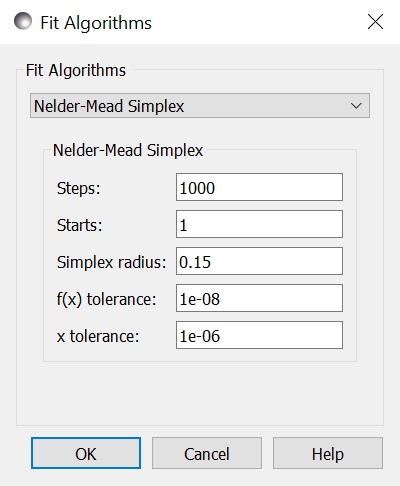The width and height of the screenshot is (400, 486).
Task: Click the 'Starts:' label
Action: [x=80, y=225]
